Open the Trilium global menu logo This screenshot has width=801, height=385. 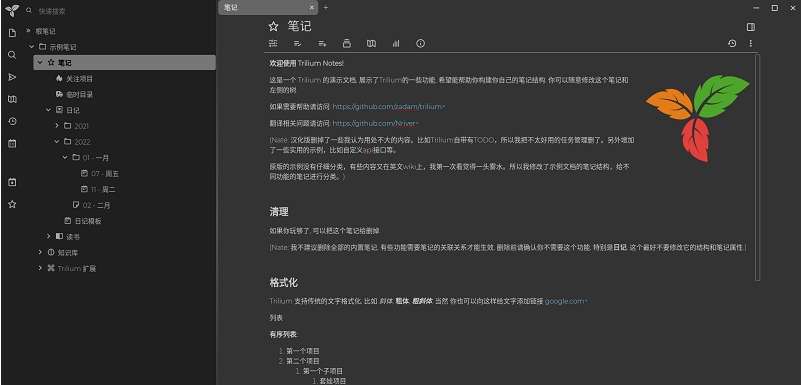coord(12,10)
